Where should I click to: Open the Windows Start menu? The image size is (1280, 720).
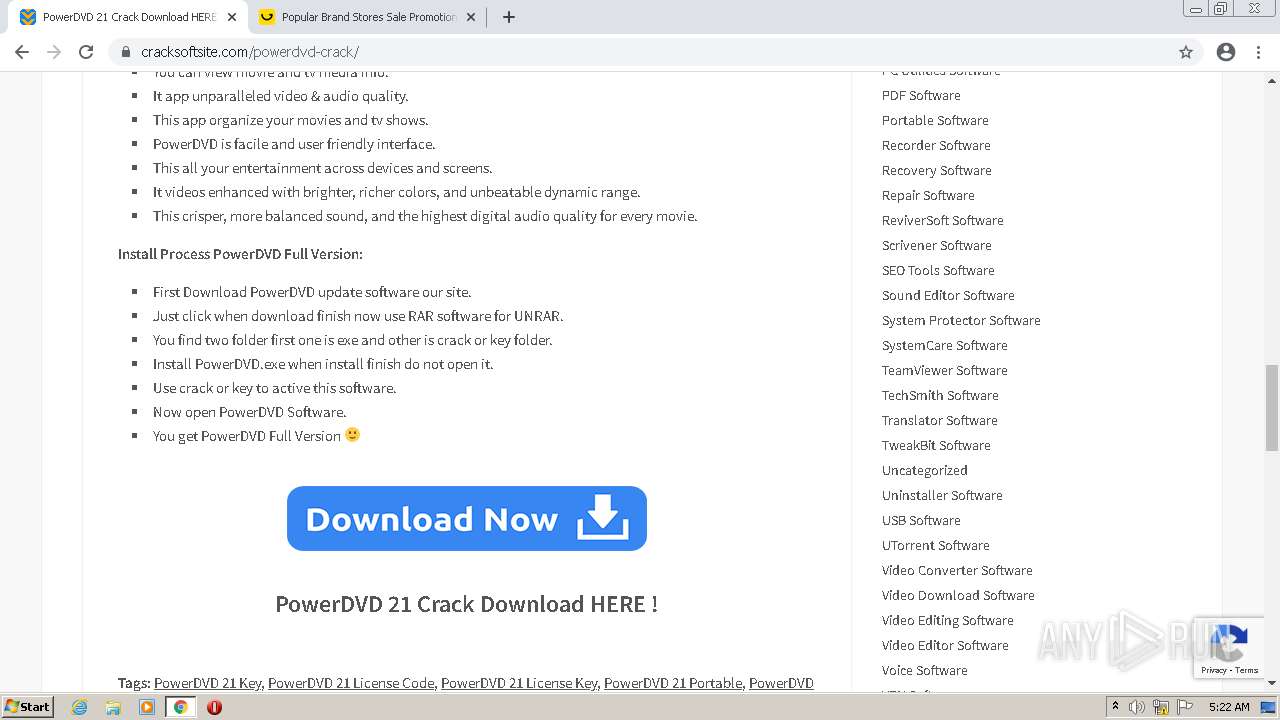28,706
